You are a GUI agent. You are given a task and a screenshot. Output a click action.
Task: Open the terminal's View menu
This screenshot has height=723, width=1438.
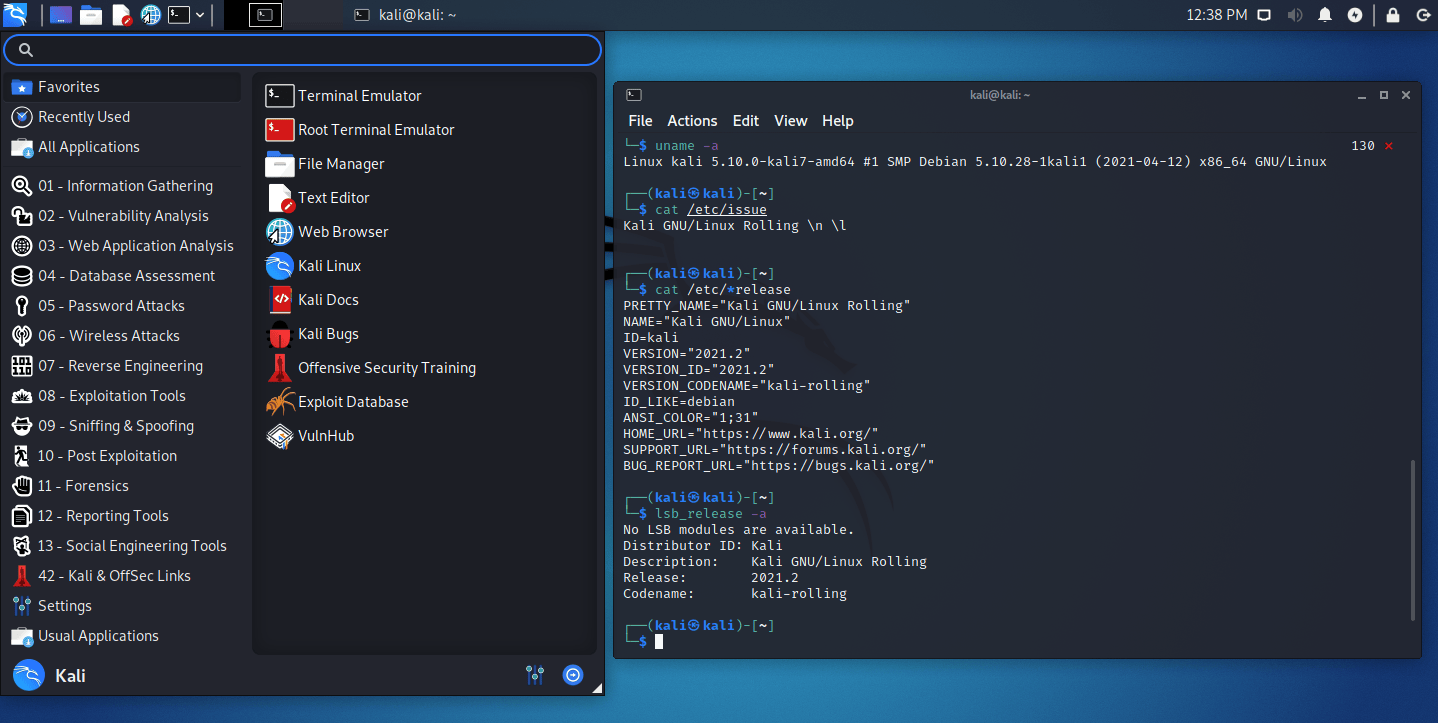pyautogui.click(x=790, y=121)
